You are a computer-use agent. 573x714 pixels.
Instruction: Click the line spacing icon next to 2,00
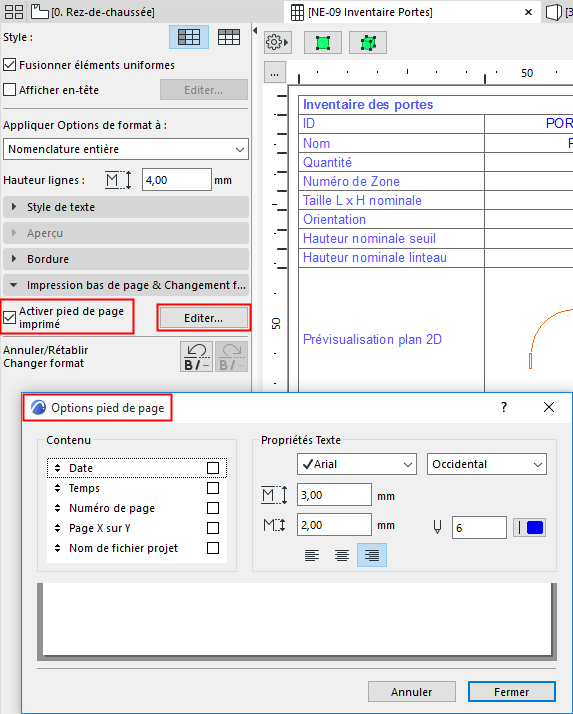click(274, 525)
